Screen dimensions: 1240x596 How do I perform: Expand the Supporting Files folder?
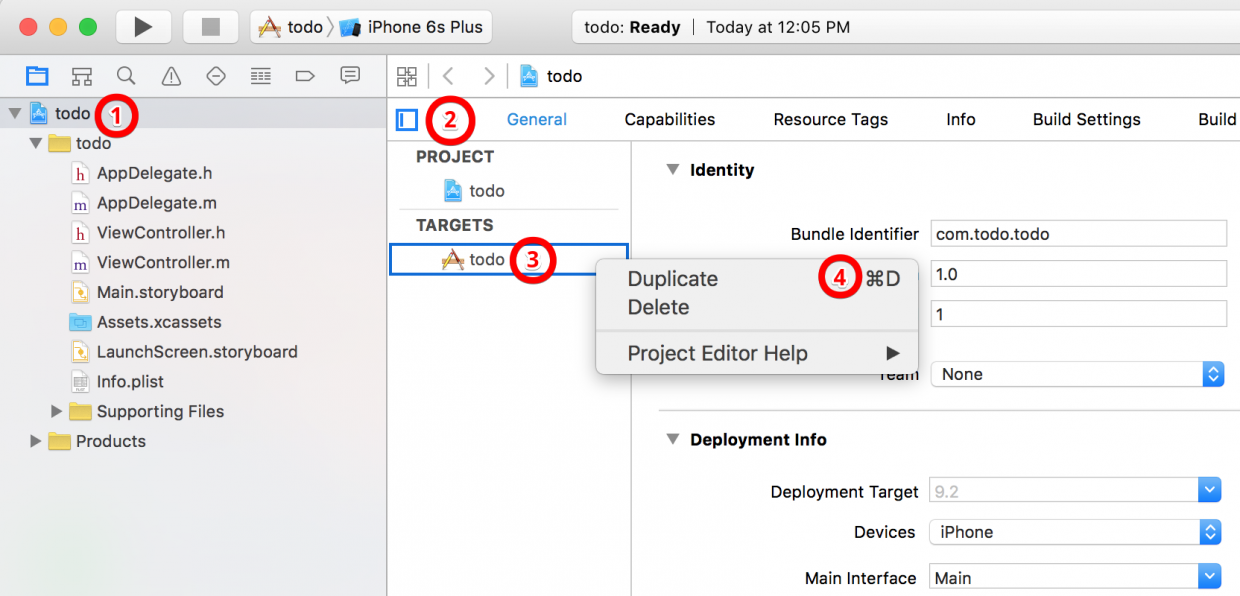point(57,411)
